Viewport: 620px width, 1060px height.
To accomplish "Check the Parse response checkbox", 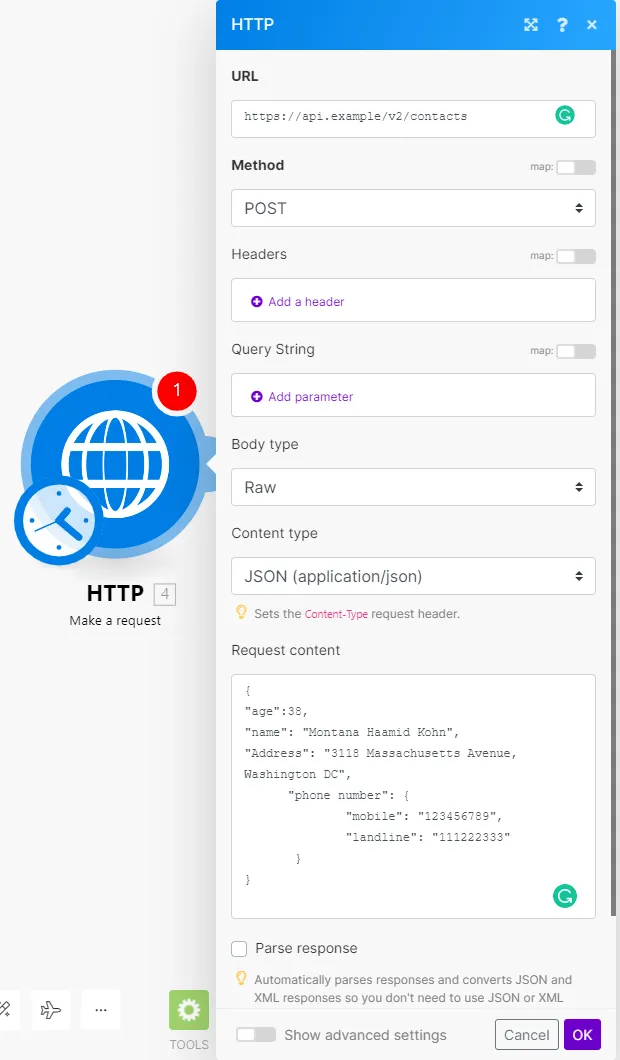I will (239, 948).
